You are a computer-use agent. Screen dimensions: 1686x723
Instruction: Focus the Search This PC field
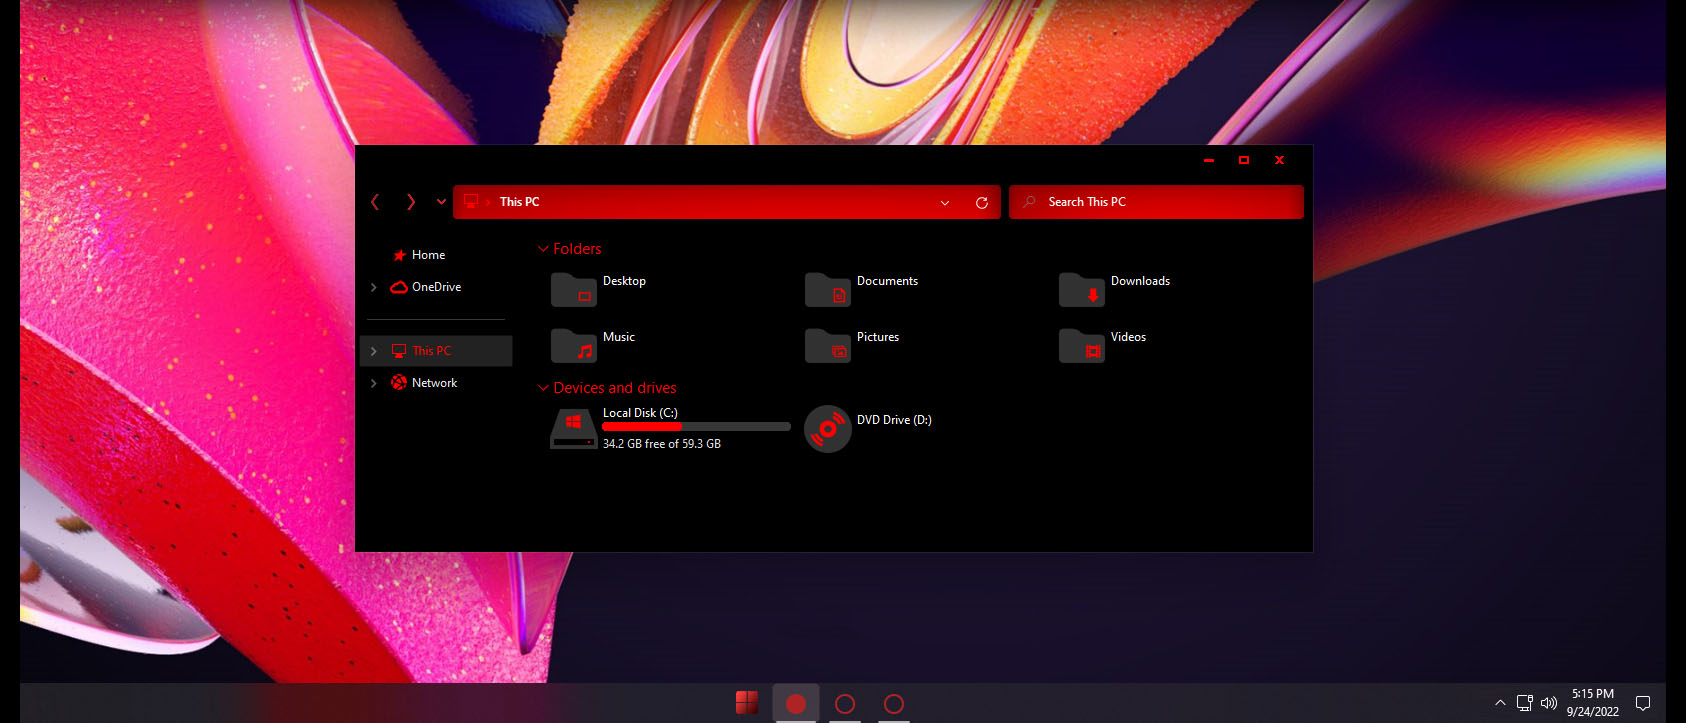pyautogui.click(x=1156, y=202)
